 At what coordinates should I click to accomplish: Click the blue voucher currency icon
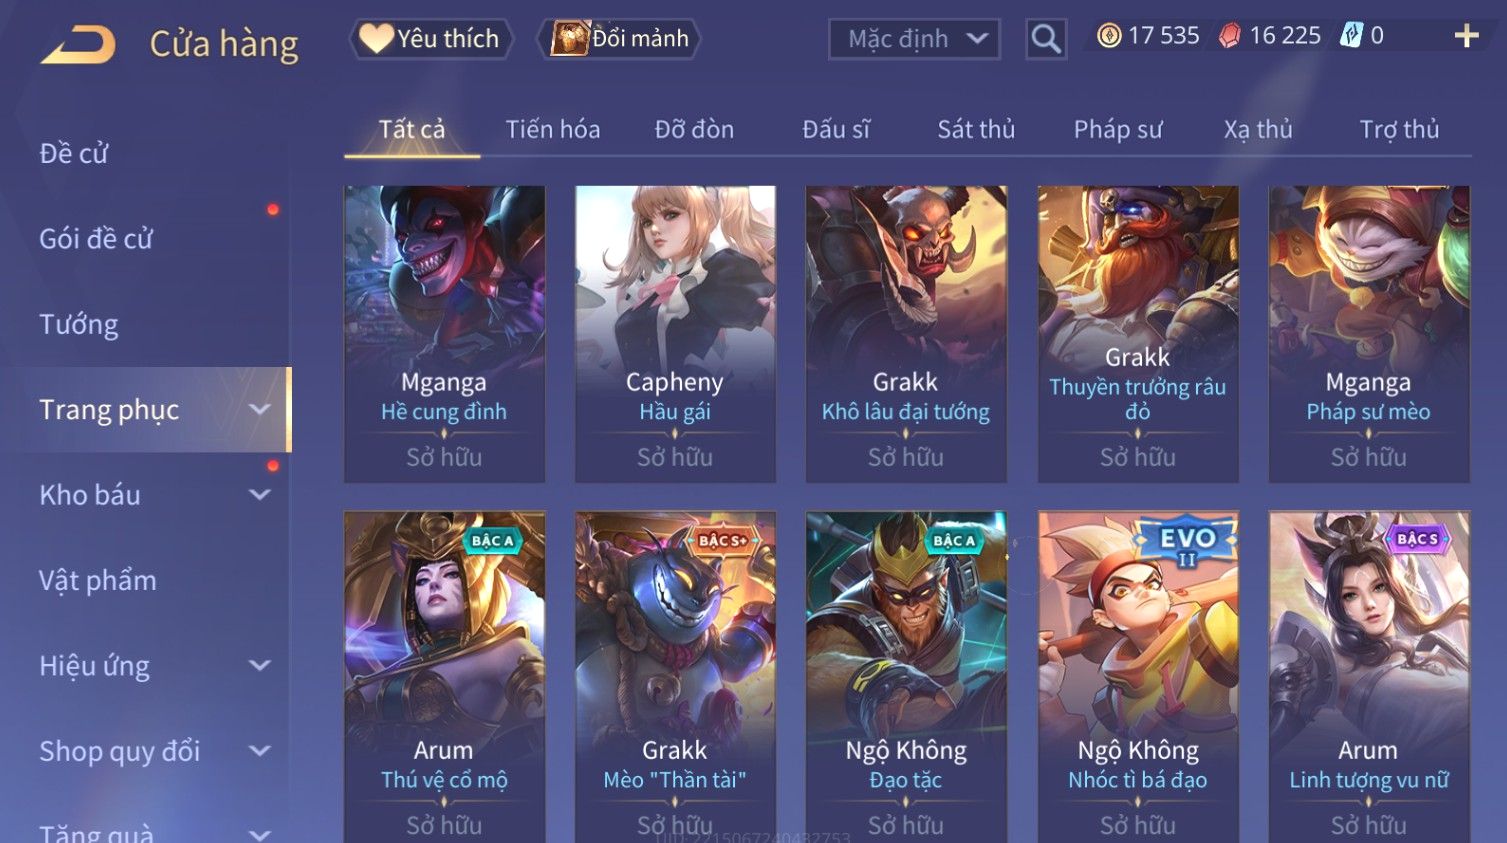[x=1351, y=36]
